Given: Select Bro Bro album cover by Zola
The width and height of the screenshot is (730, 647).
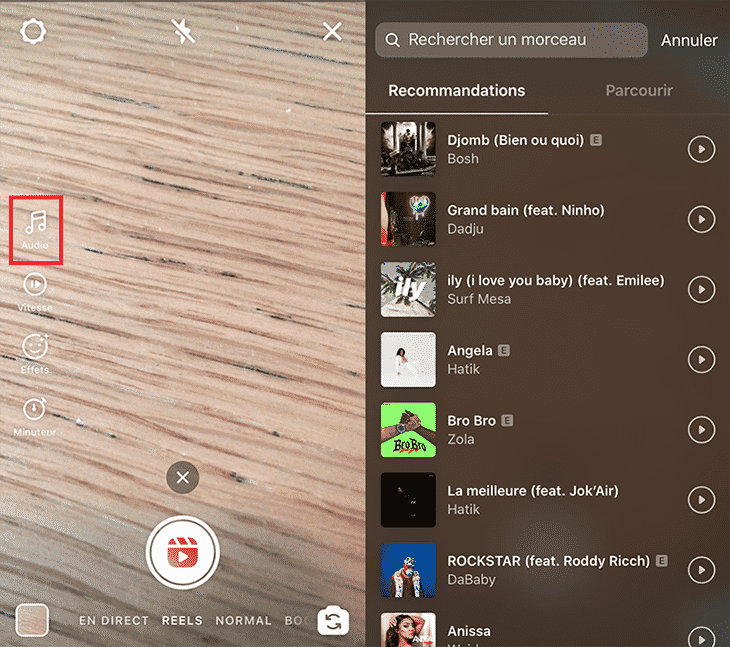Looking at the screenshot, I should pyautogui.click(x=408, y=429).
